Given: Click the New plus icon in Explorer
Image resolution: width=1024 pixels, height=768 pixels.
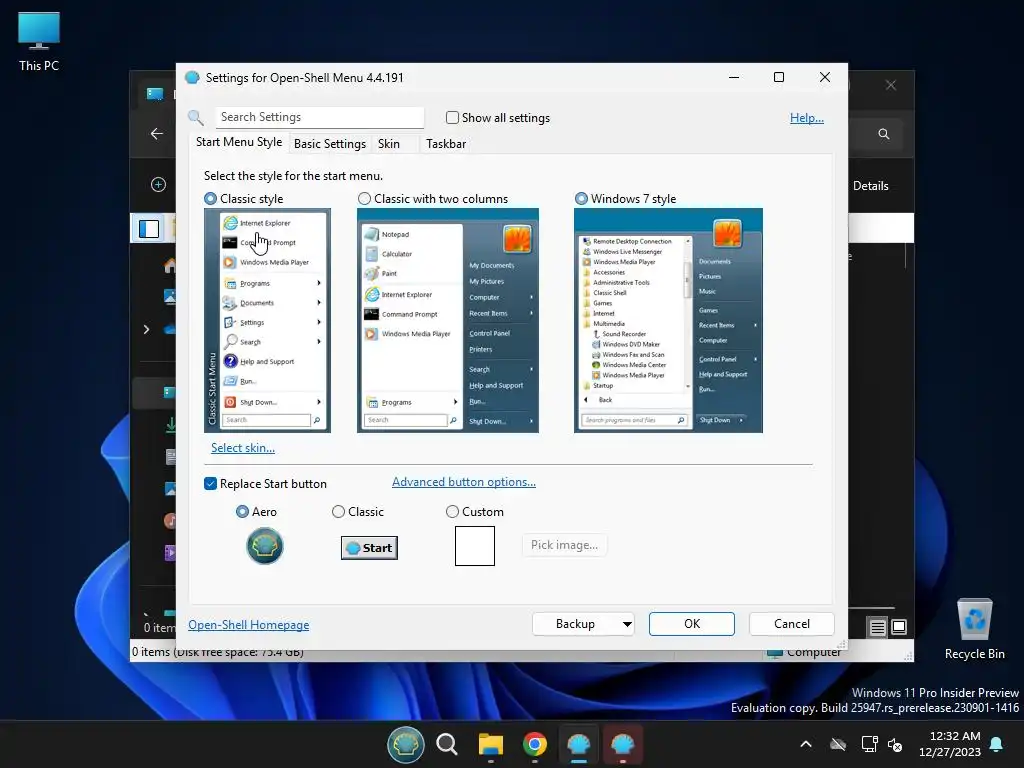Looking at the screenshot, I should pos(158,185).
